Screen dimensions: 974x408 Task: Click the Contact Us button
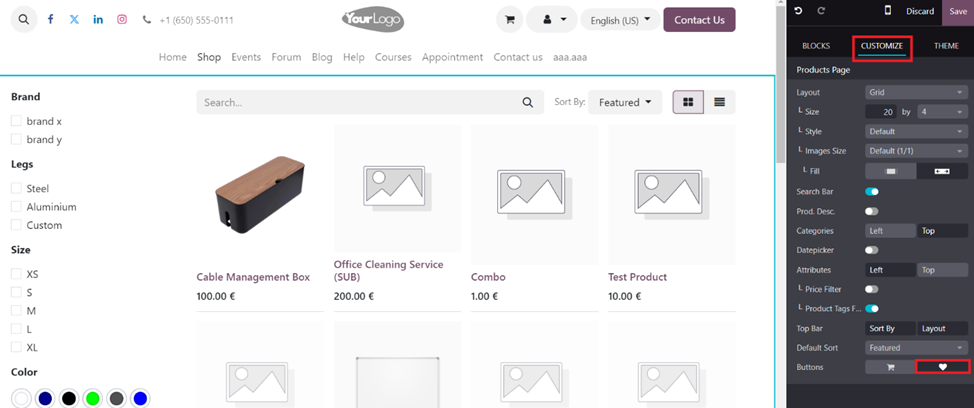tap(699, 20)
